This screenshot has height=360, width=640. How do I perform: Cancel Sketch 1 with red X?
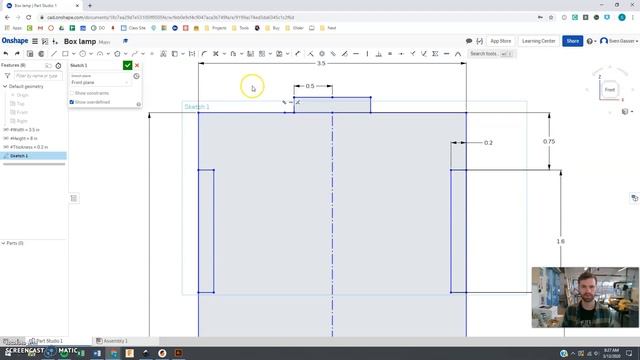[137, 65]
